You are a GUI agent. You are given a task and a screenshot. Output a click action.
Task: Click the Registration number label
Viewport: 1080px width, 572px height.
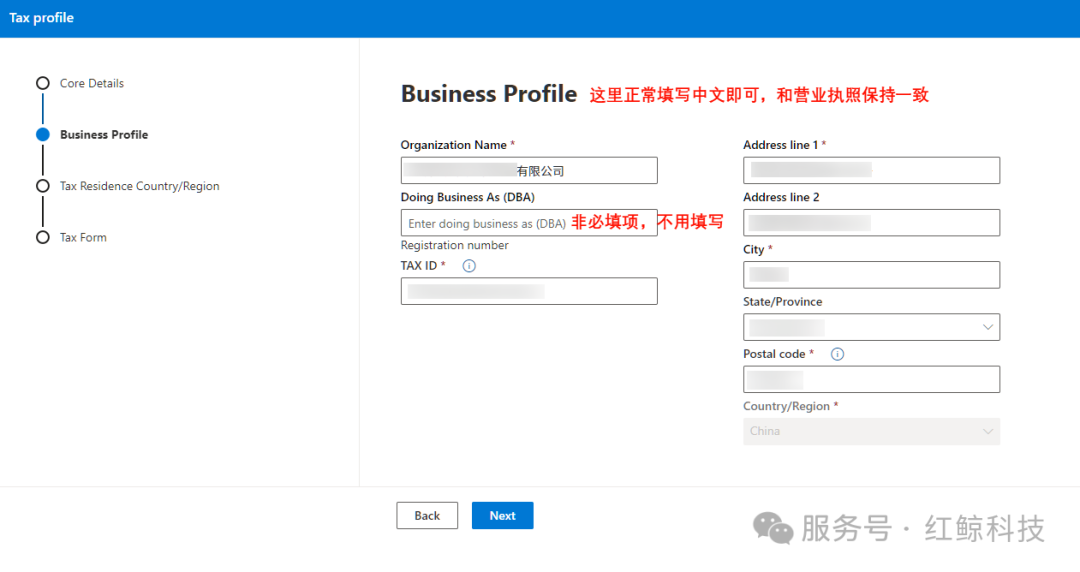455,245
